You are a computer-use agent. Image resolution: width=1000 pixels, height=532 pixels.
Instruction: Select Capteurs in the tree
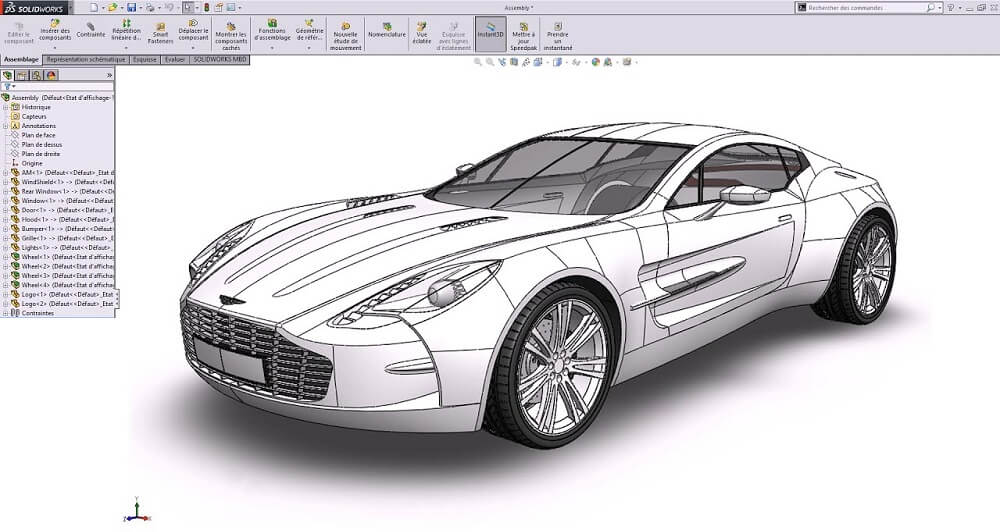point(34,117)
